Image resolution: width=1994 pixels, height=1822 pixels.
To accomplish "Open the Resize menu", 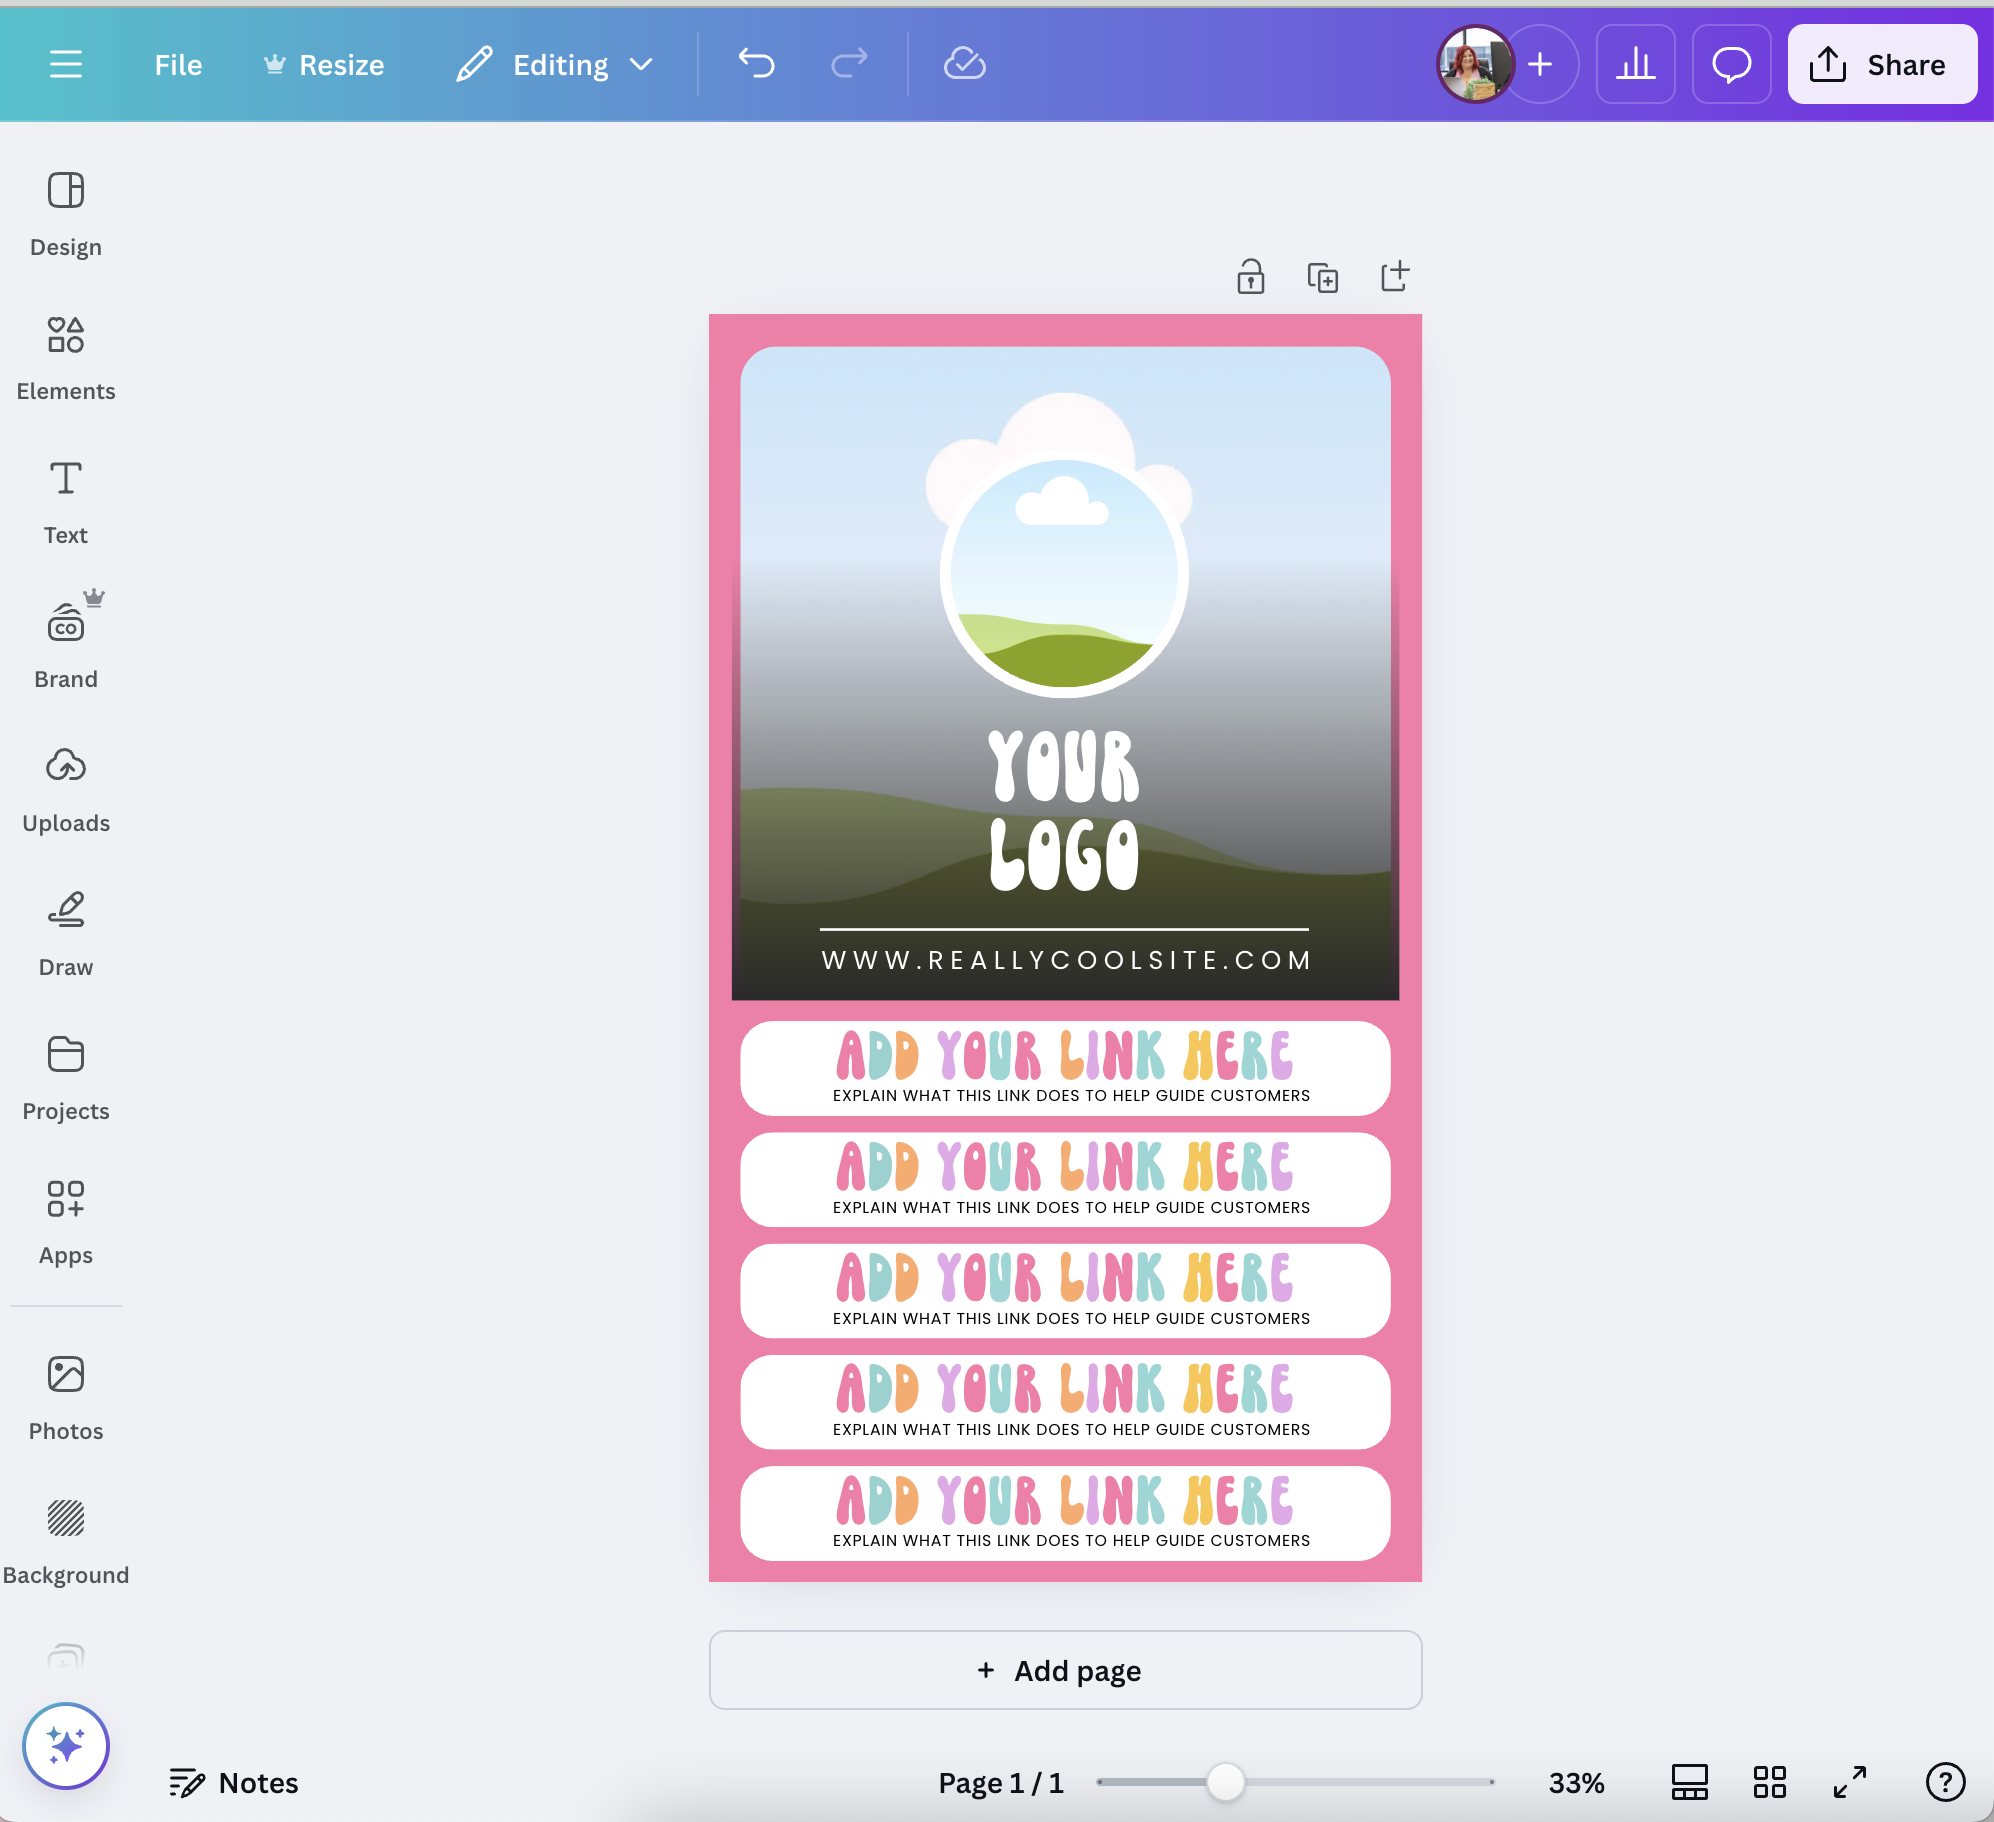I will pos(324,65).
